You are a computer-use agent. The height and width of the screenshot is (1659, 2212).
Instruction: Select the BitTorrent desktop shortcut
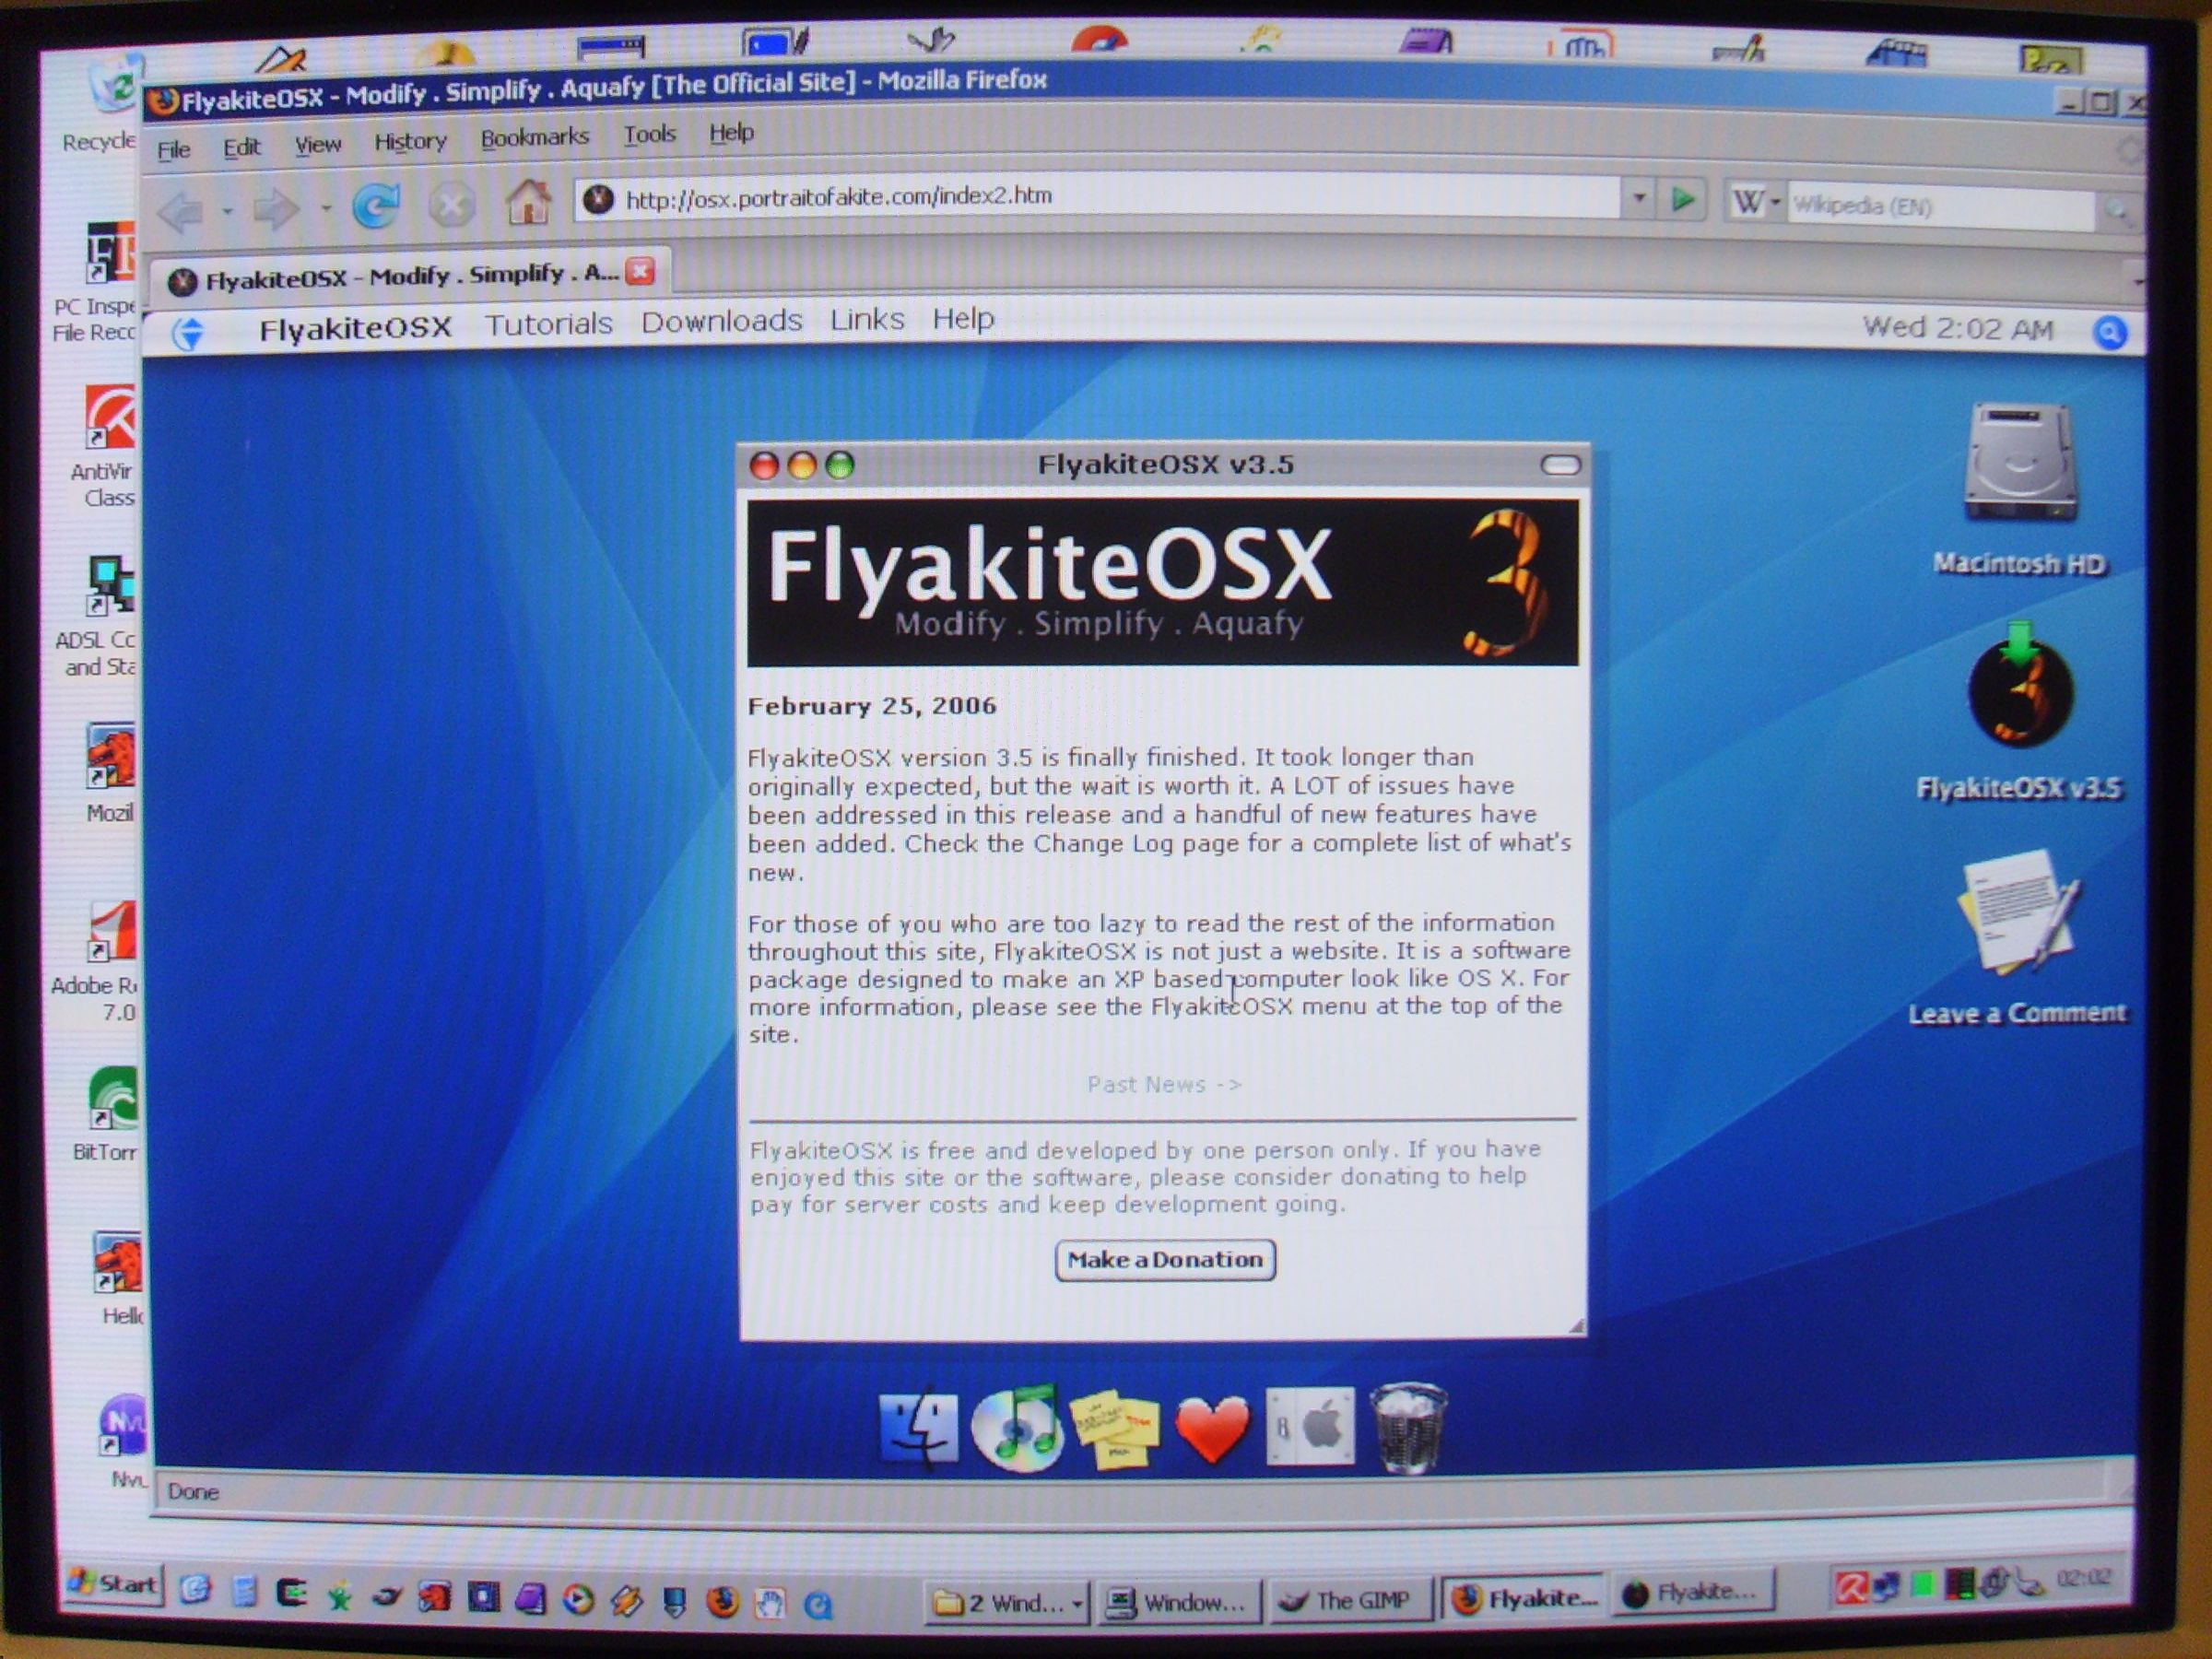[x=108, y=1113]
